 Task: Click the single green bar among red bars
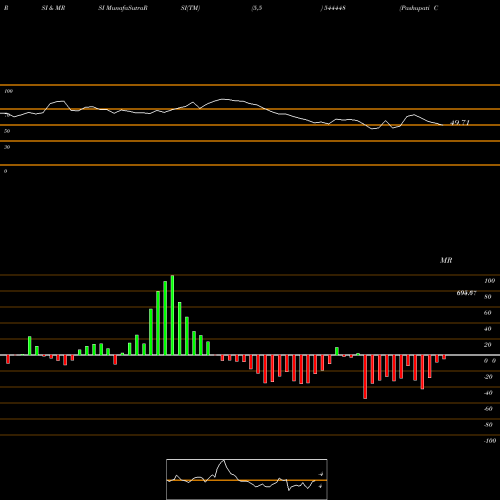click(337, 351)
